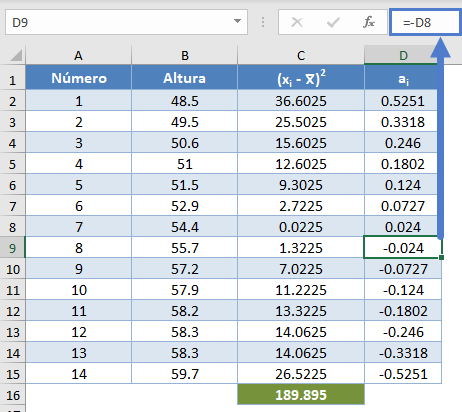Select column D header

click(403, 55)
